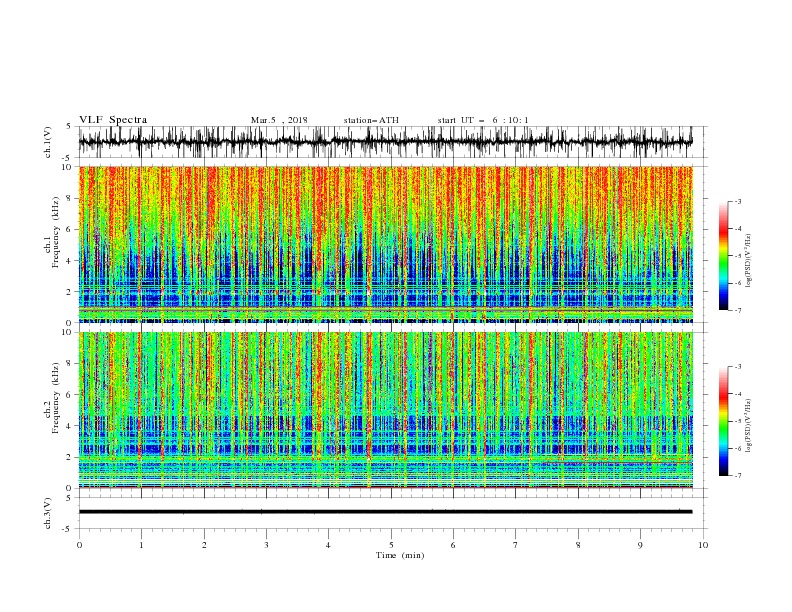
Task: Click the "VLF Spectra" plot title
Action: tap(113, 120)
